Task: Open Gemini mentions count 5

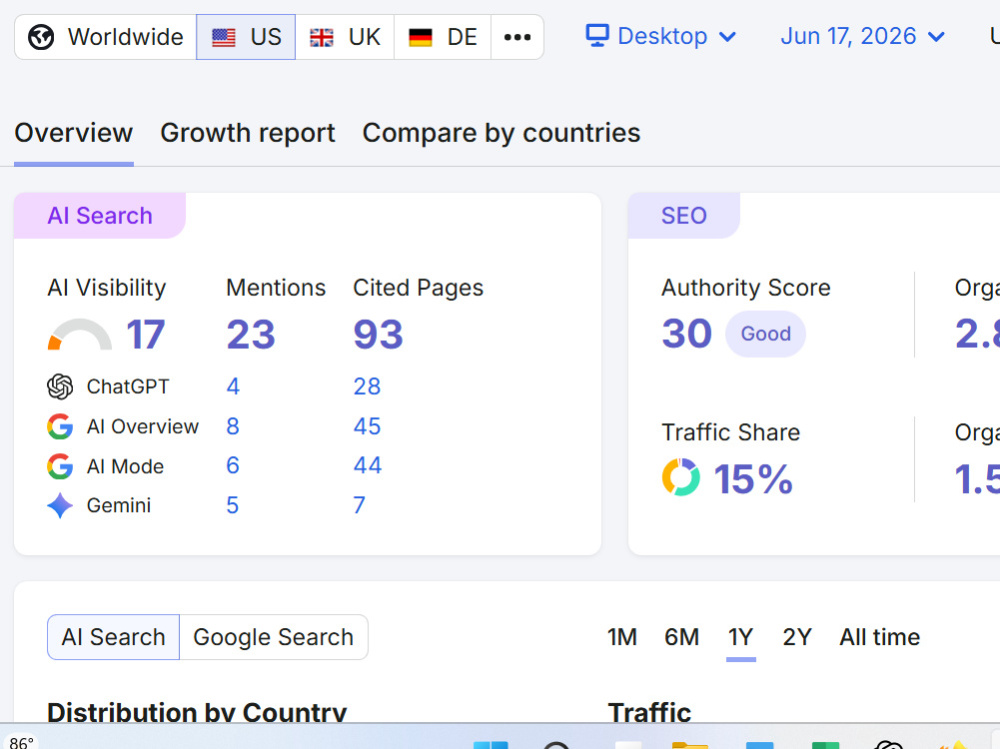Action: (233, 505)
